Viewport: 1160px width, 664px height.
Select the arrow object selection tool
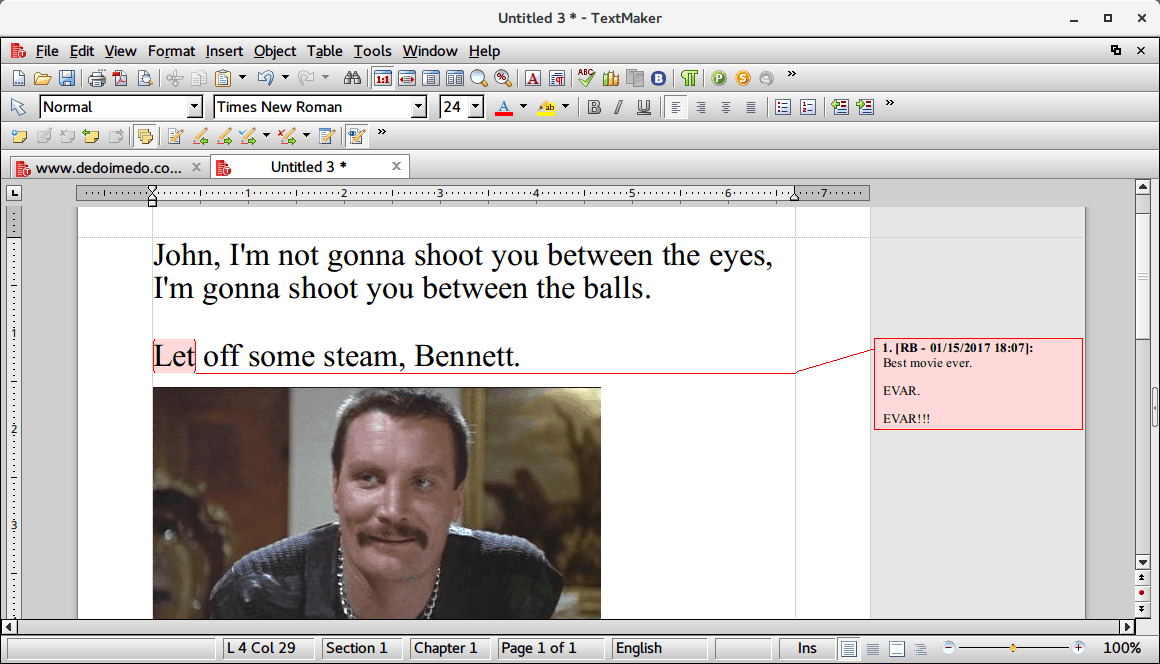[18, 107]
